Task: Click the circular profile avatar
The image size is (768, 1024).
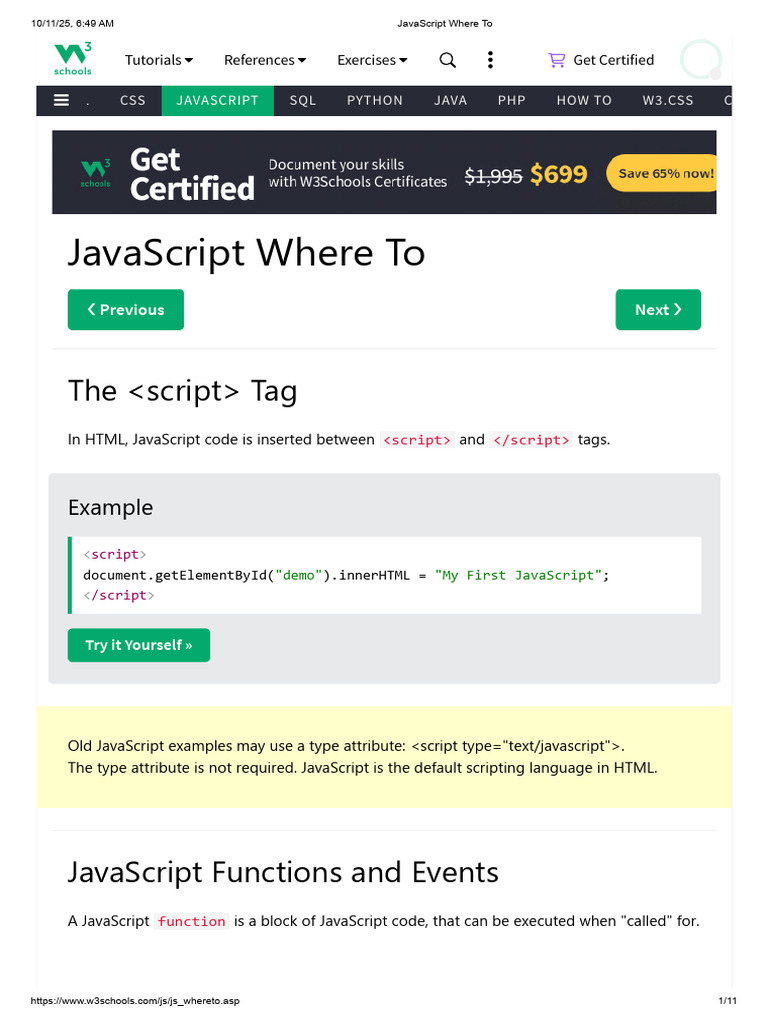Action: [x=701, y=60]
